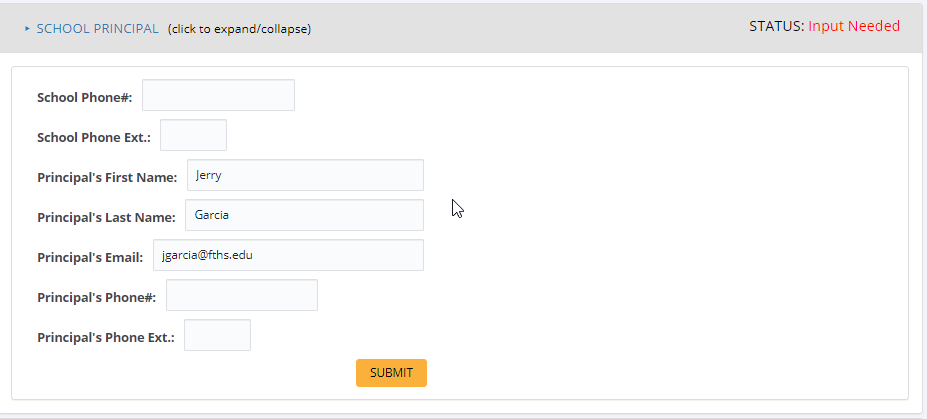Screen dimensions: 927x419
Task: Click the "(click to expand/collapse)" hint text
Action: click(239, 29)
